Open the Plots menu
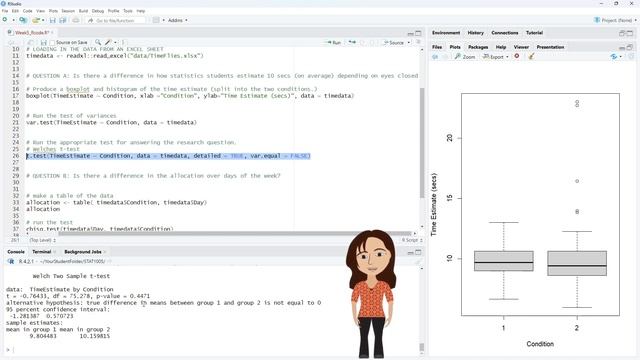640x360 pixels. click(53, 11)
